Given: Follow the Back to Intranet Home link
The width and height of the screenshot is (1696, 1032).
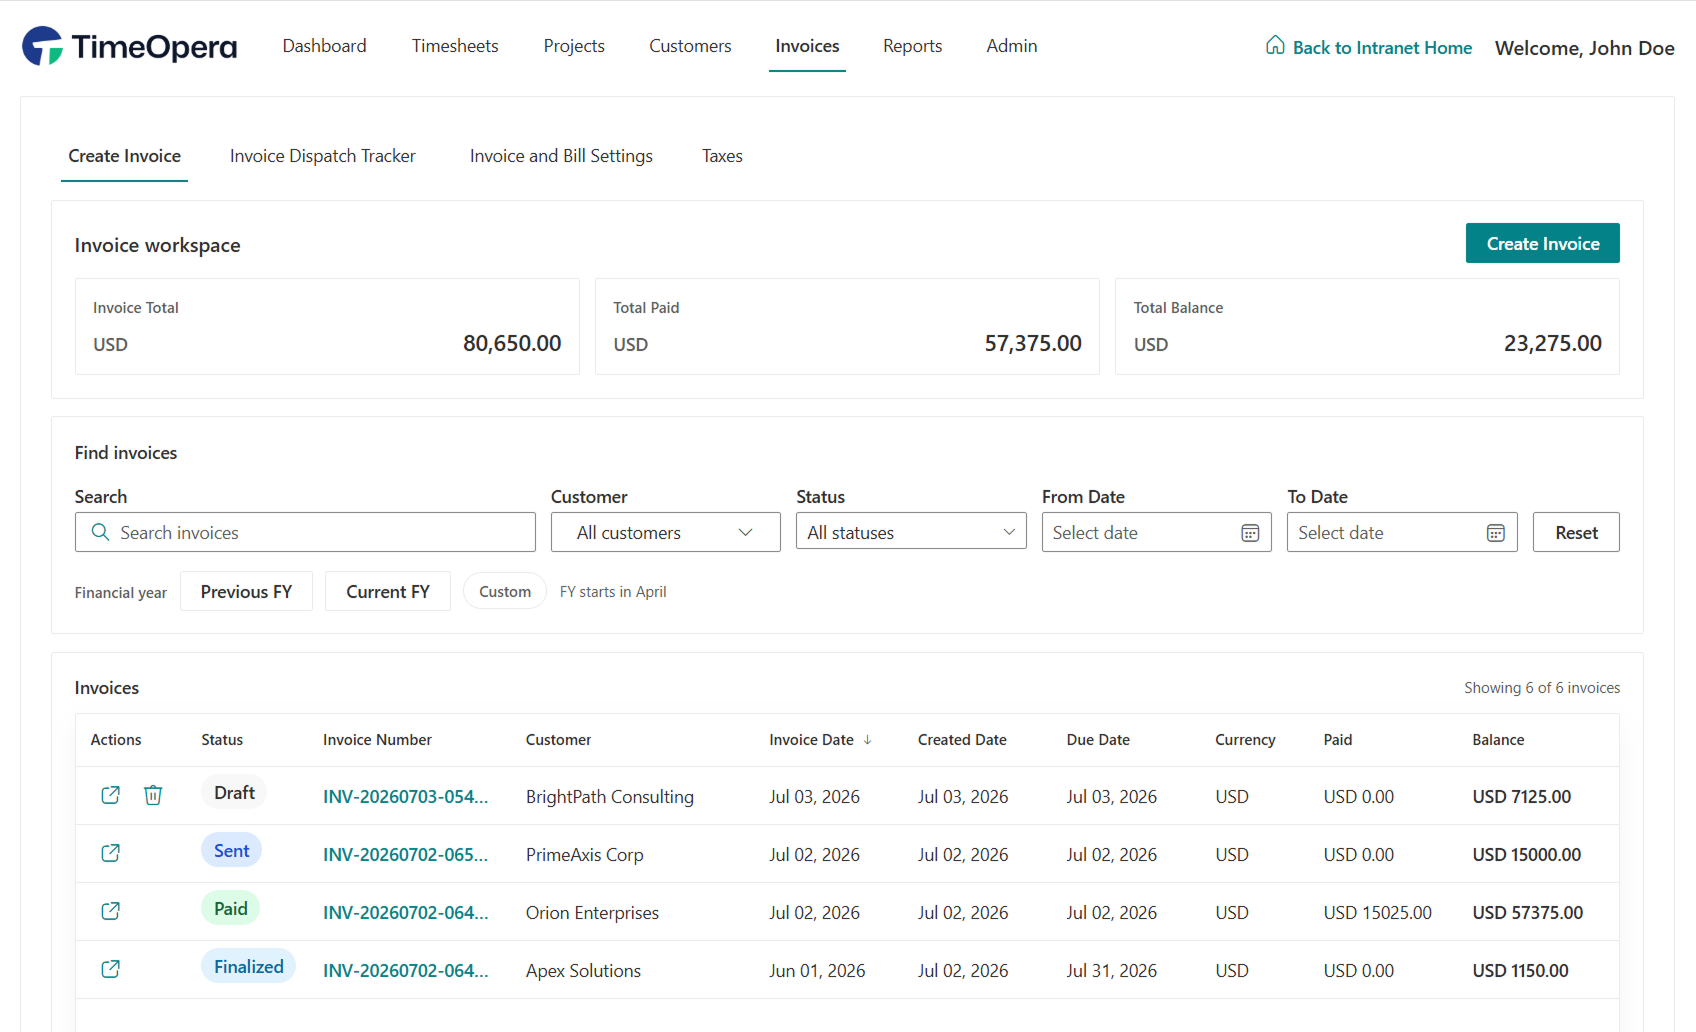Looking at the screenshot, I should pos(1382,47).
